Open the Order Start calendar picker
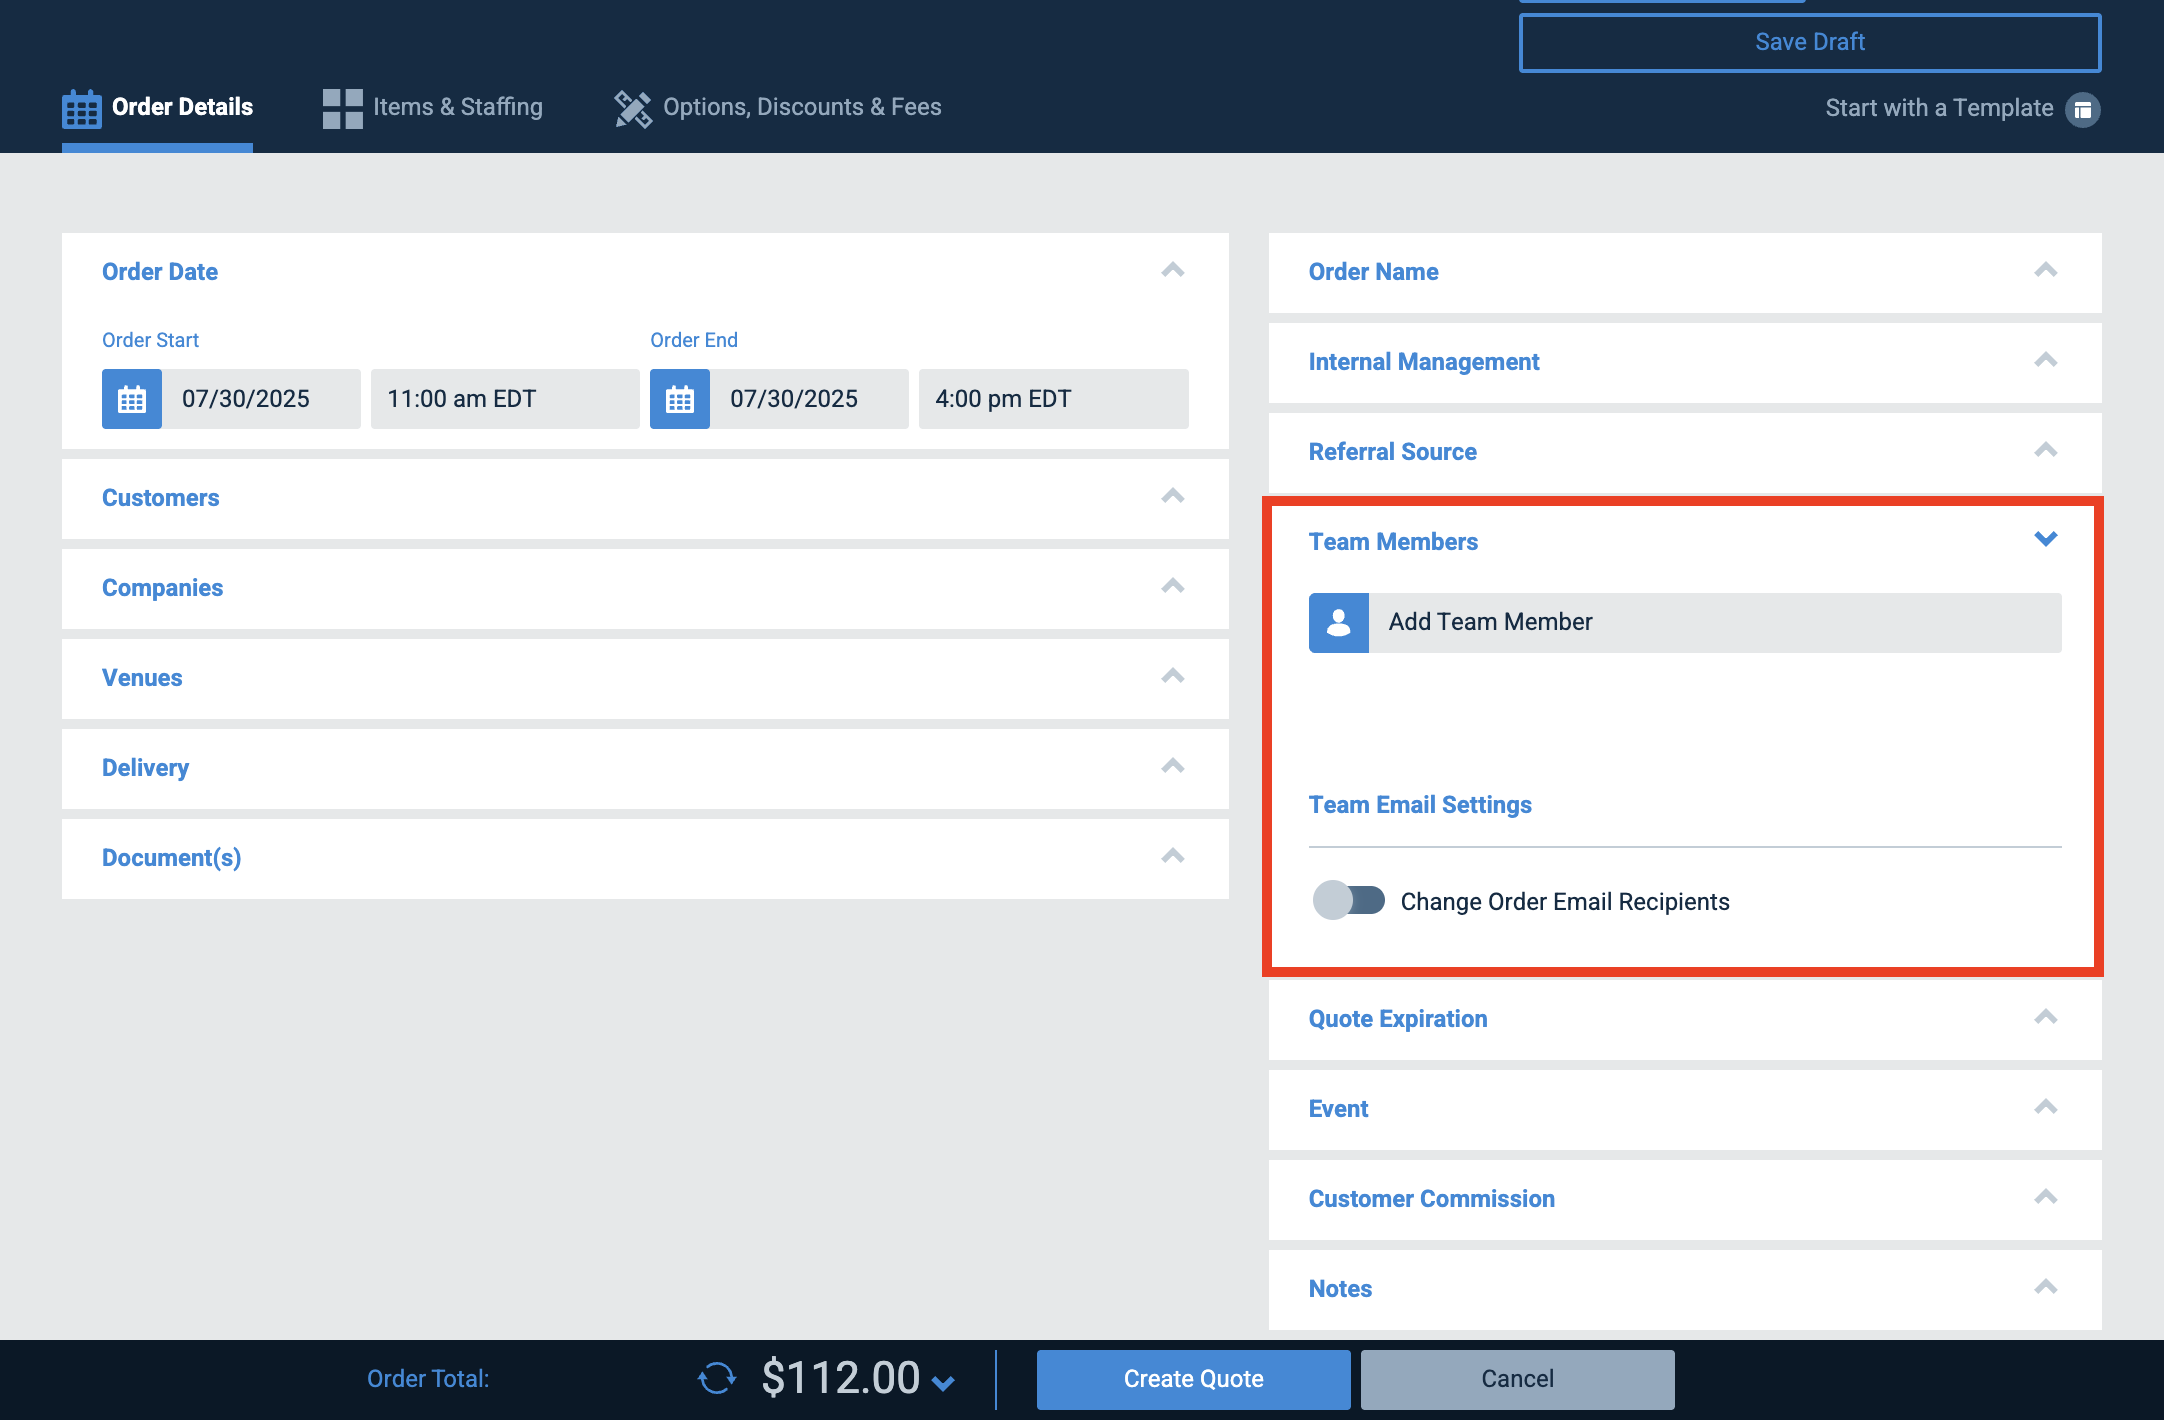The image size is (2164, 1420). click(132, 399)
